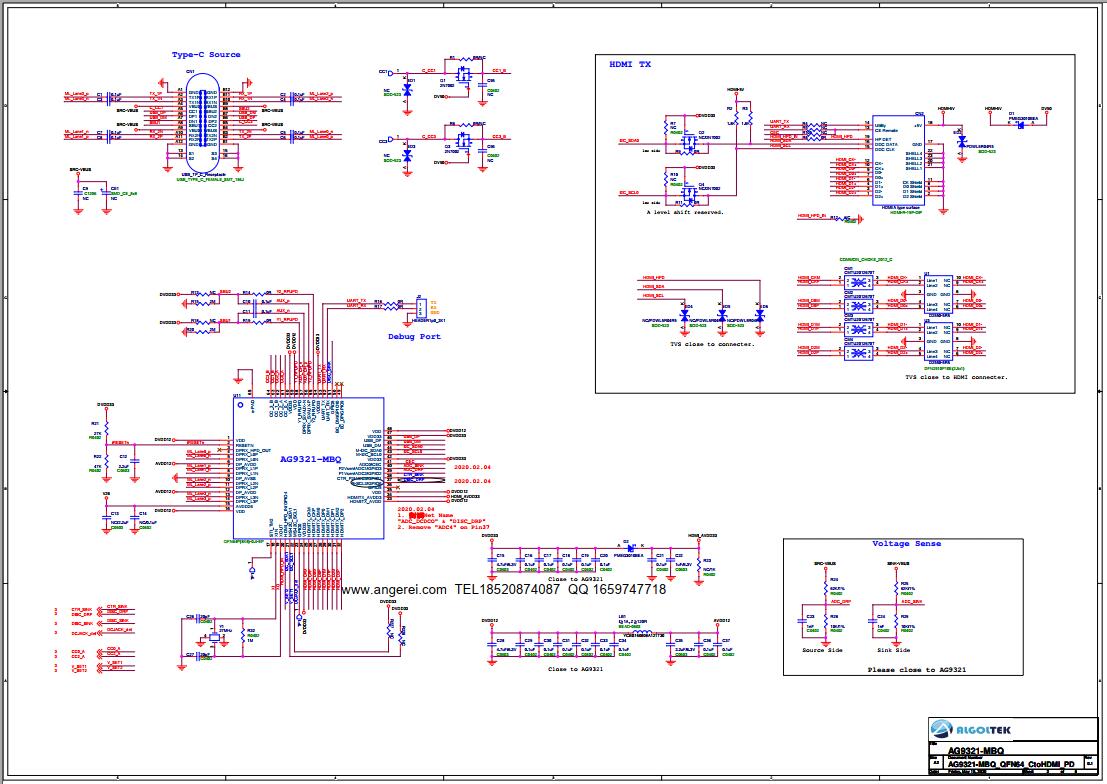The width and height of the screenshot is (1107, 784).
Task: Click the Q1 transistor on CC1 line
Action: [462, 74]
